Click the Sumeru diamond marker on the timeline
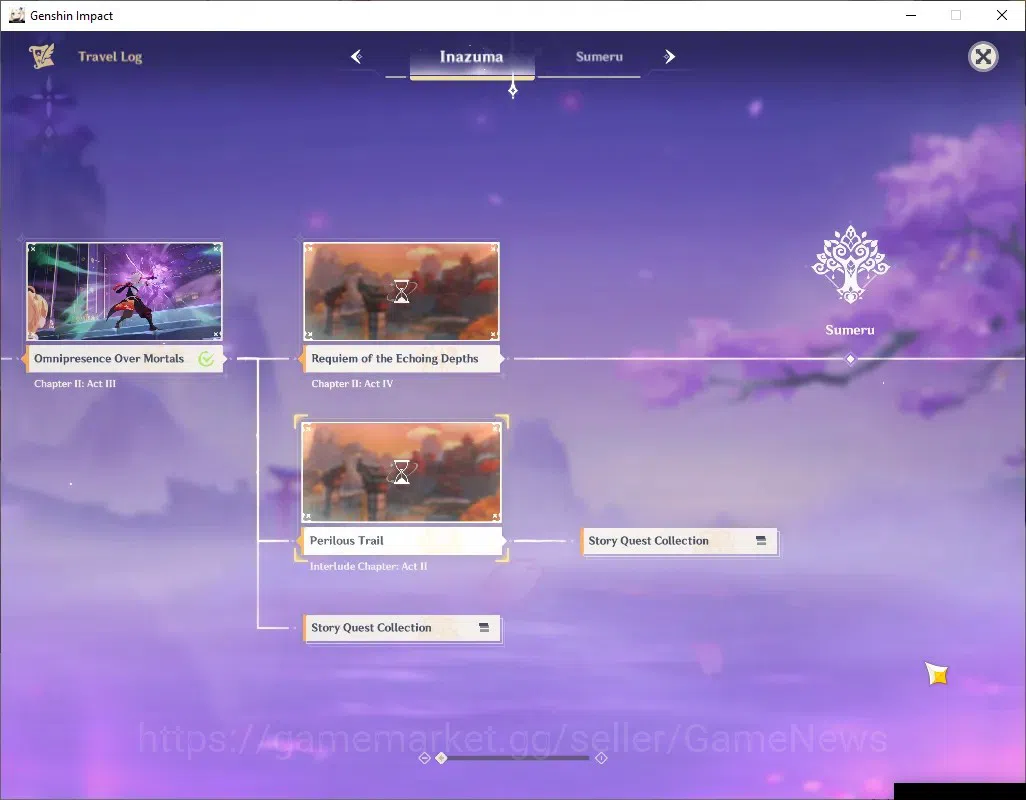This screenshot has width=1026, height=800. [x=850, y=359]
